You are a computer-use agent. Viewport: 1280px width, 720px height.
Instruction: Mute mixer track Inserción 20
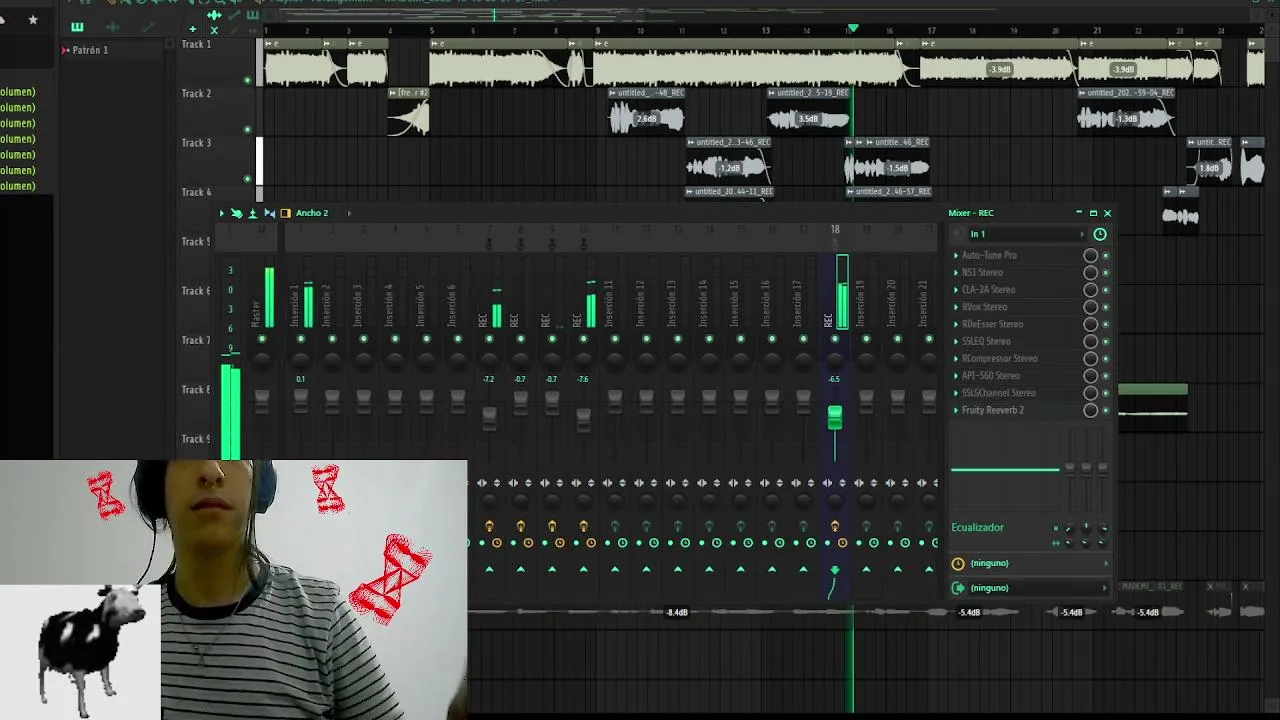pyautogui.click(x=898, y=339)
